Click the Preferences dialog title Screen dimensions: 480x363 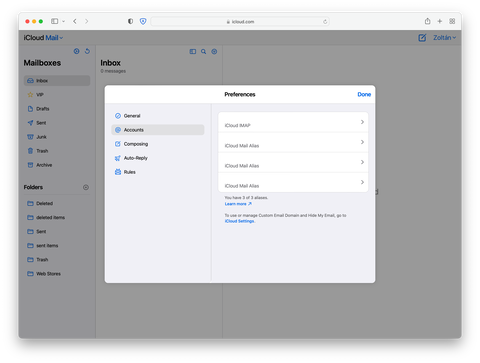[240, 94]
